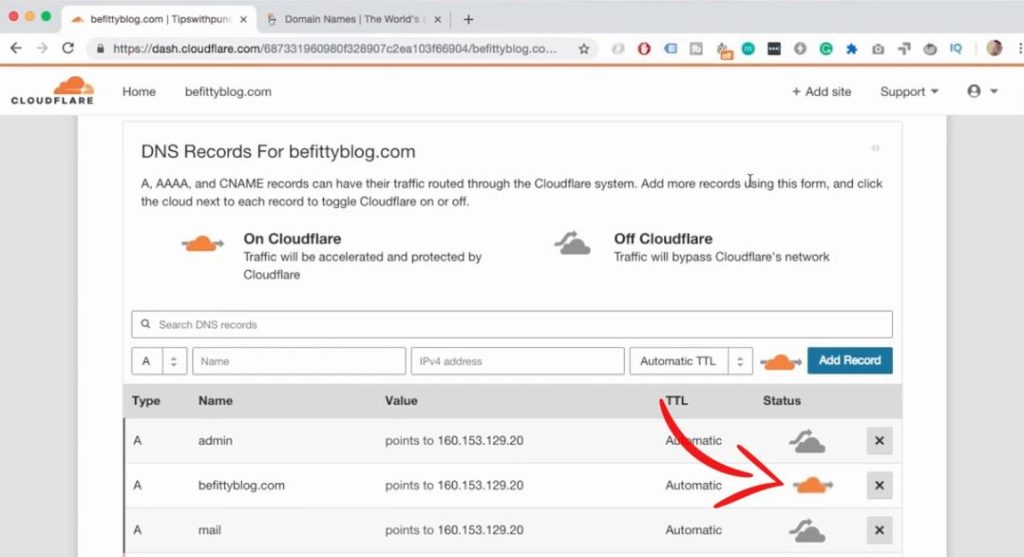Viewport: 1024px width, 557px height.
Task: Click the Add site link
Action: coord(822,92)
